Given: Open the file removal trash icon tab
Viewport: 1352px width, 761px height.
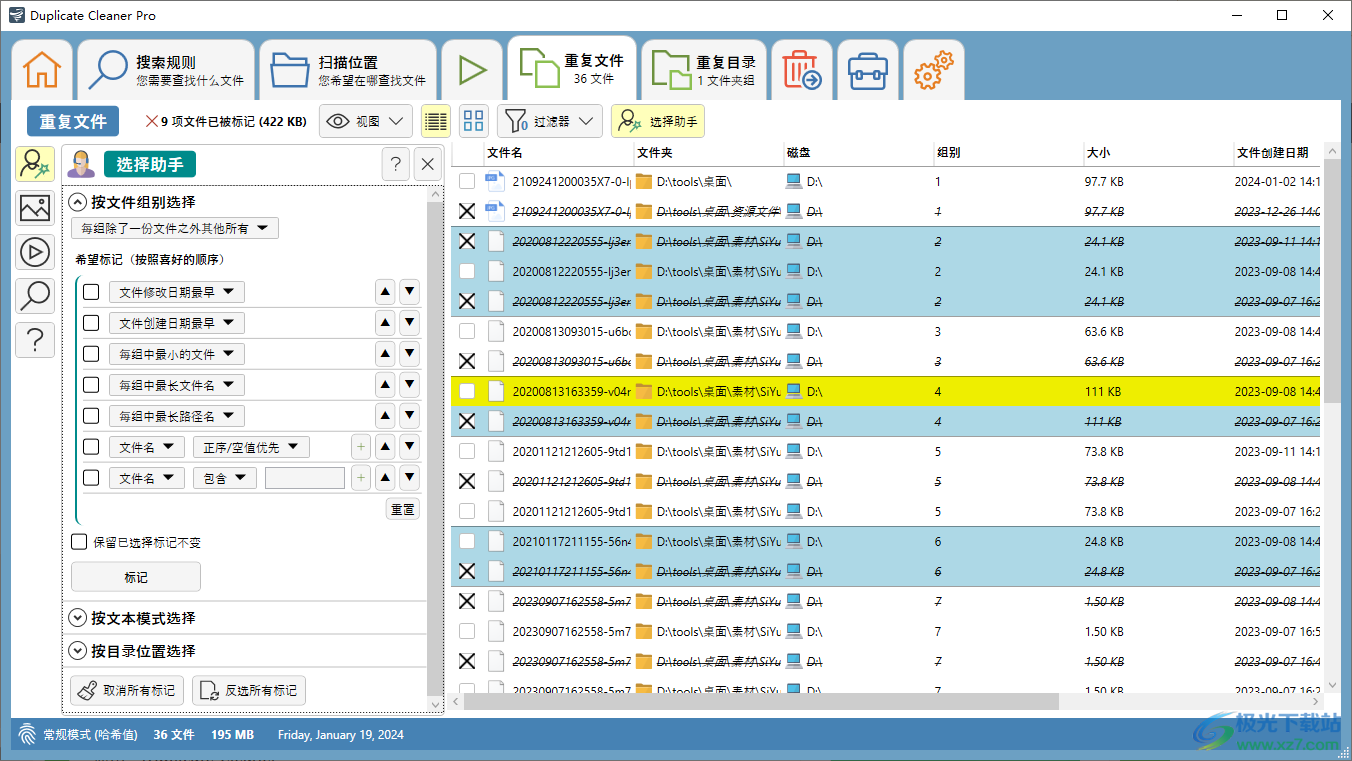Looking at the screenshot, I should (x=801, y=70).
